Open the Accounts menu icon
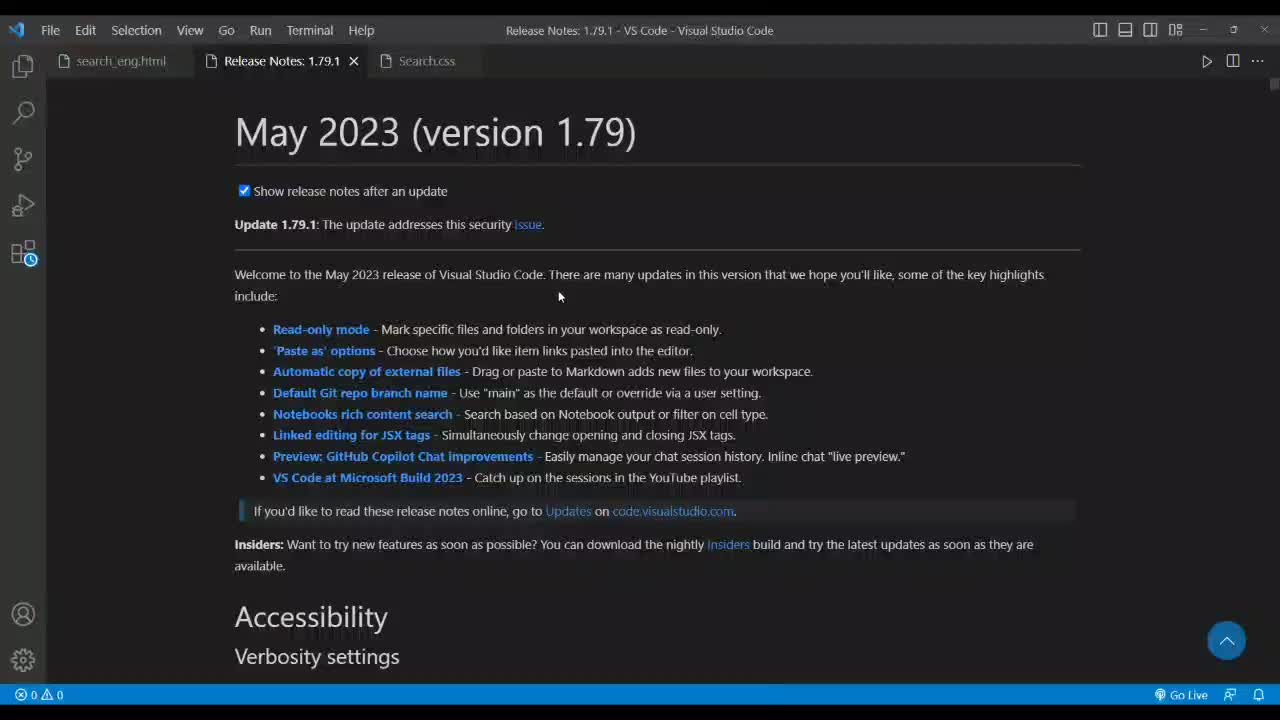Viewport: 1280px width, 720px height. (x=23, y=615)
